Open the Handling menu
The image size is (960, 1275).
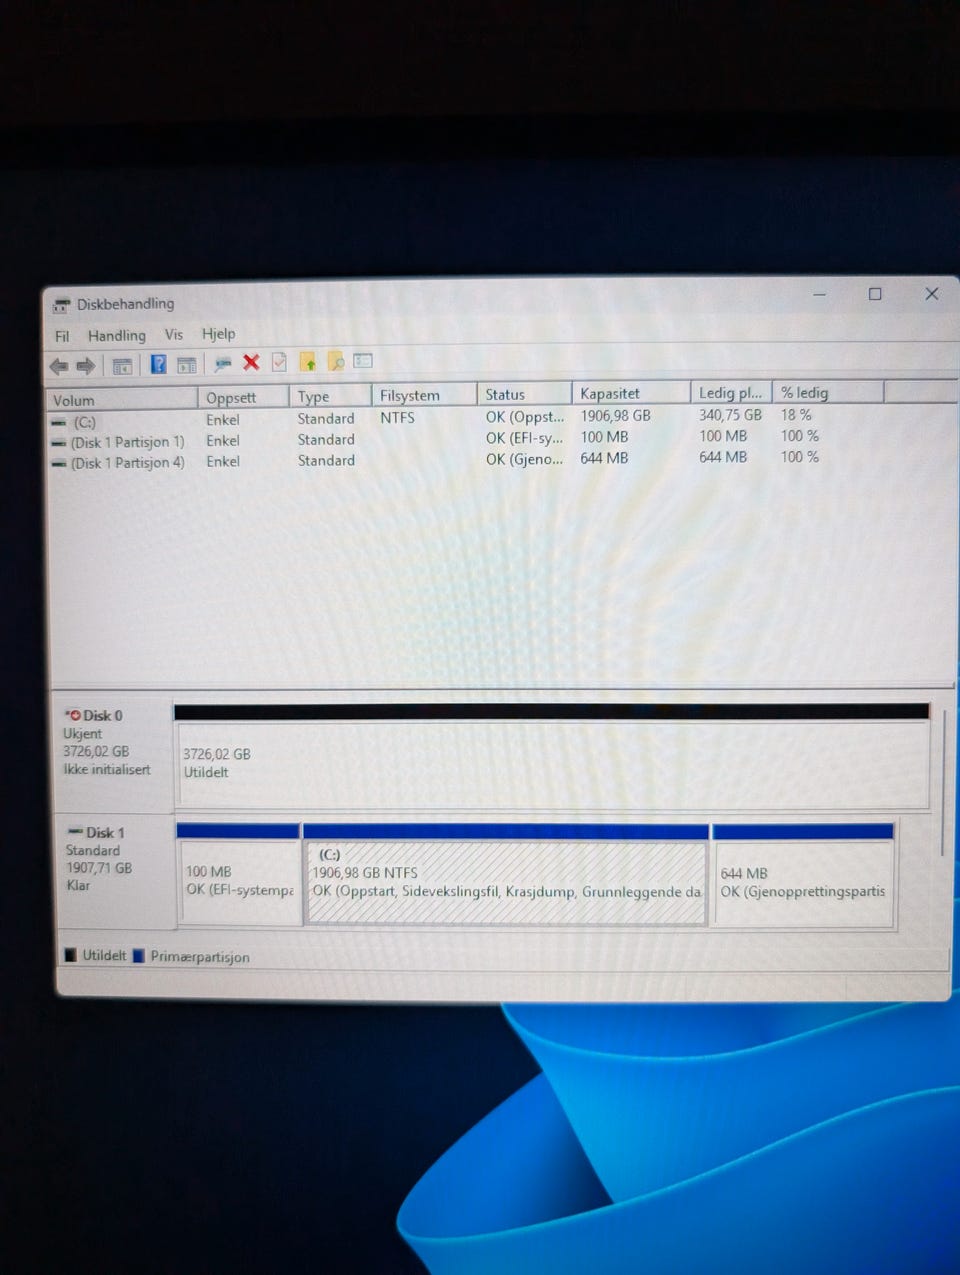[116, 335]
